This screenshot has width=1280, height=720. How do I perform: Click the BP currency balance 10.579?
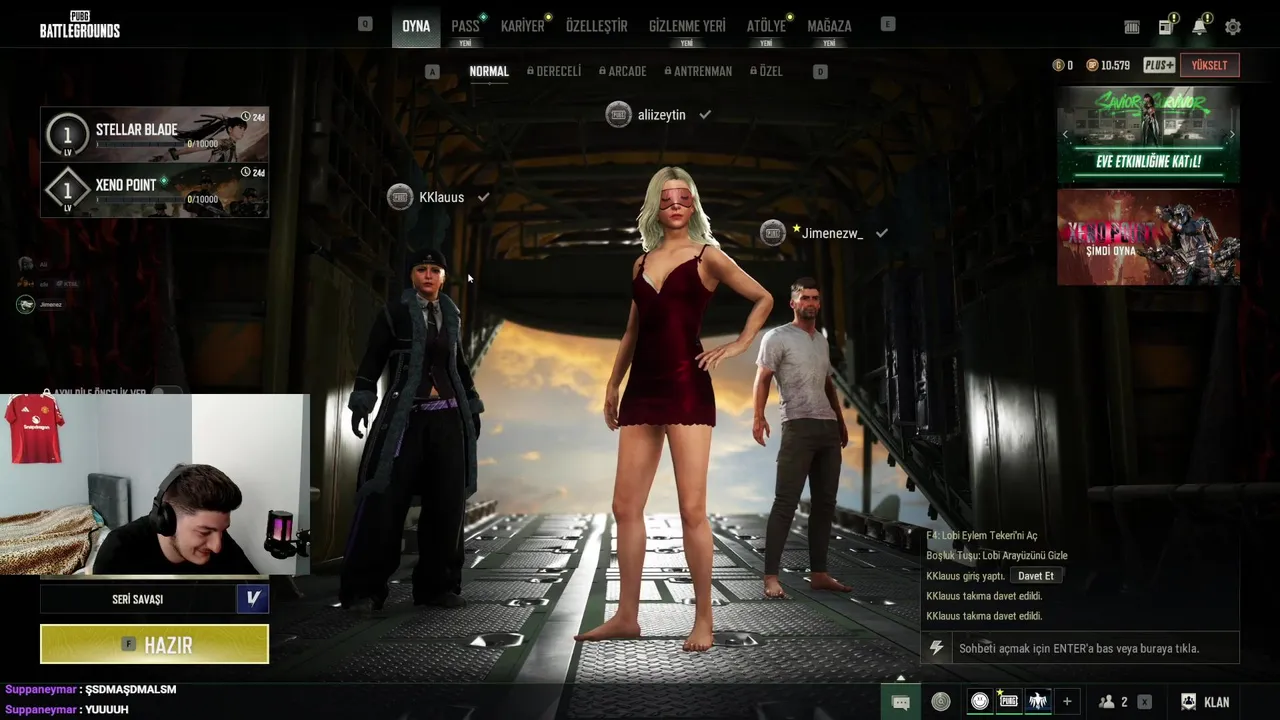click(1108, 65)
